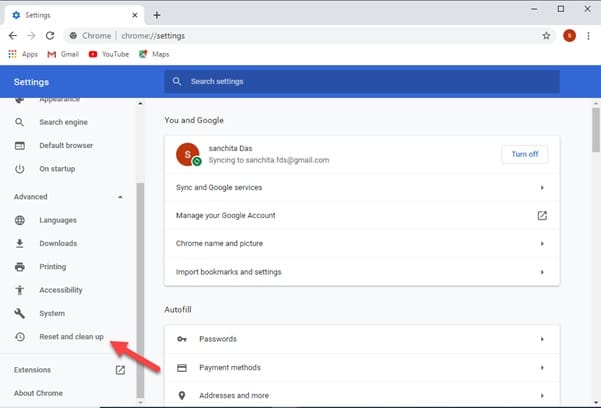Select Accessibility in the sidebar
The width and height of the screenshot is (601, 408).
click(x=61, y=290)
